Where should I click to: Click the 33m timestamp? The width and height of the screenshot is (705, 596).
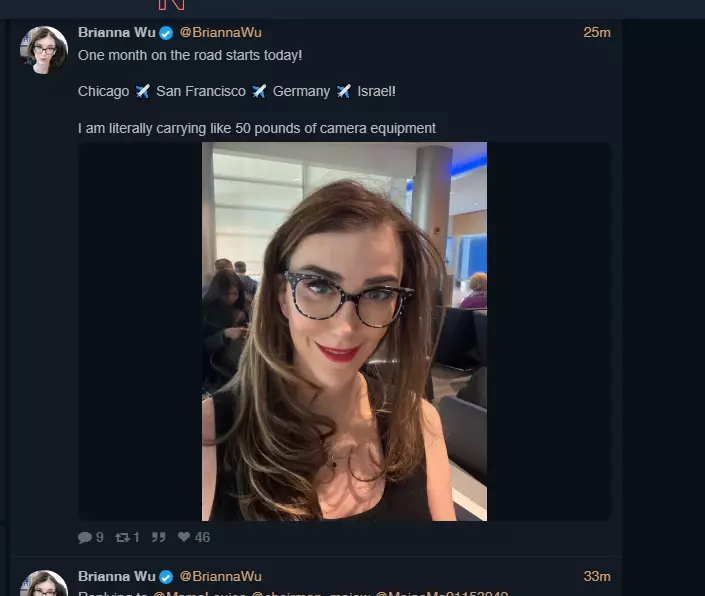pyautogui.click(x=597, y=576)
